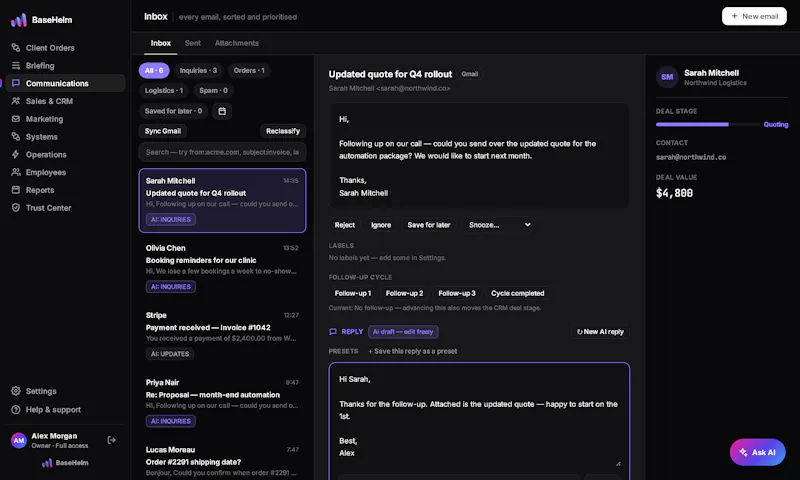800x480 pixels.
Task: Switch to the Sent tab
Action: point(192,43)
